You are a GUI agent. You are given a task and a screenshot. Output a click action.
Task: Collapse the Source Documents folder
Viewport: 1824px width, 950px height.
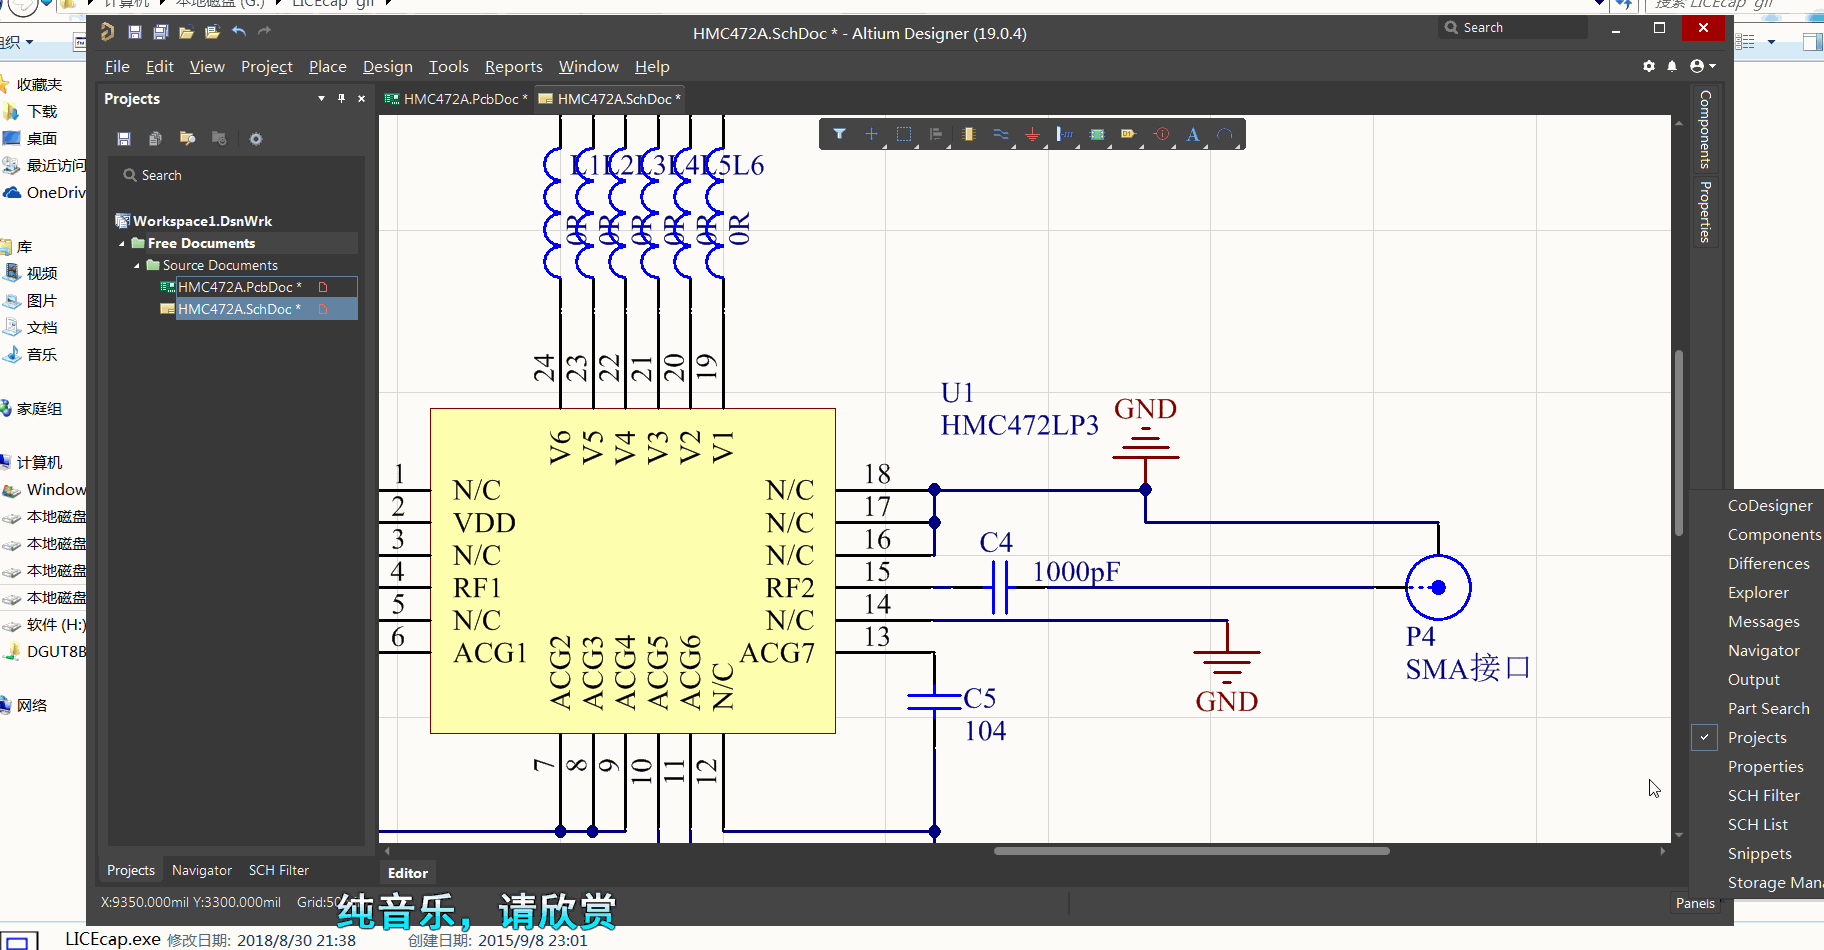[137, 265]
